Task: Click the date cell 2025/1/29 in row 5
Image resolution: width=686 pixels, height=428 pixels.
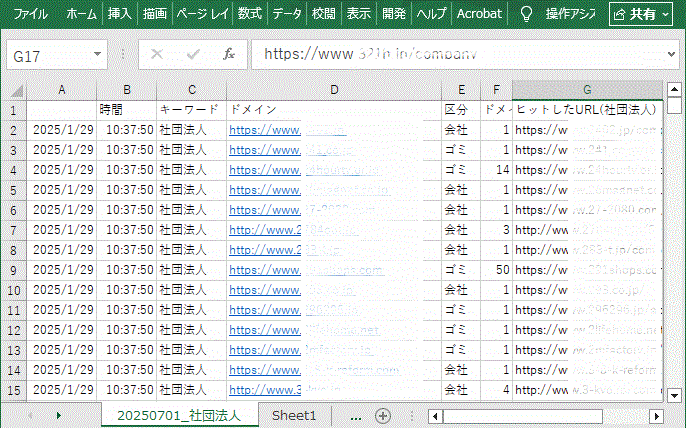Action: 62,190
